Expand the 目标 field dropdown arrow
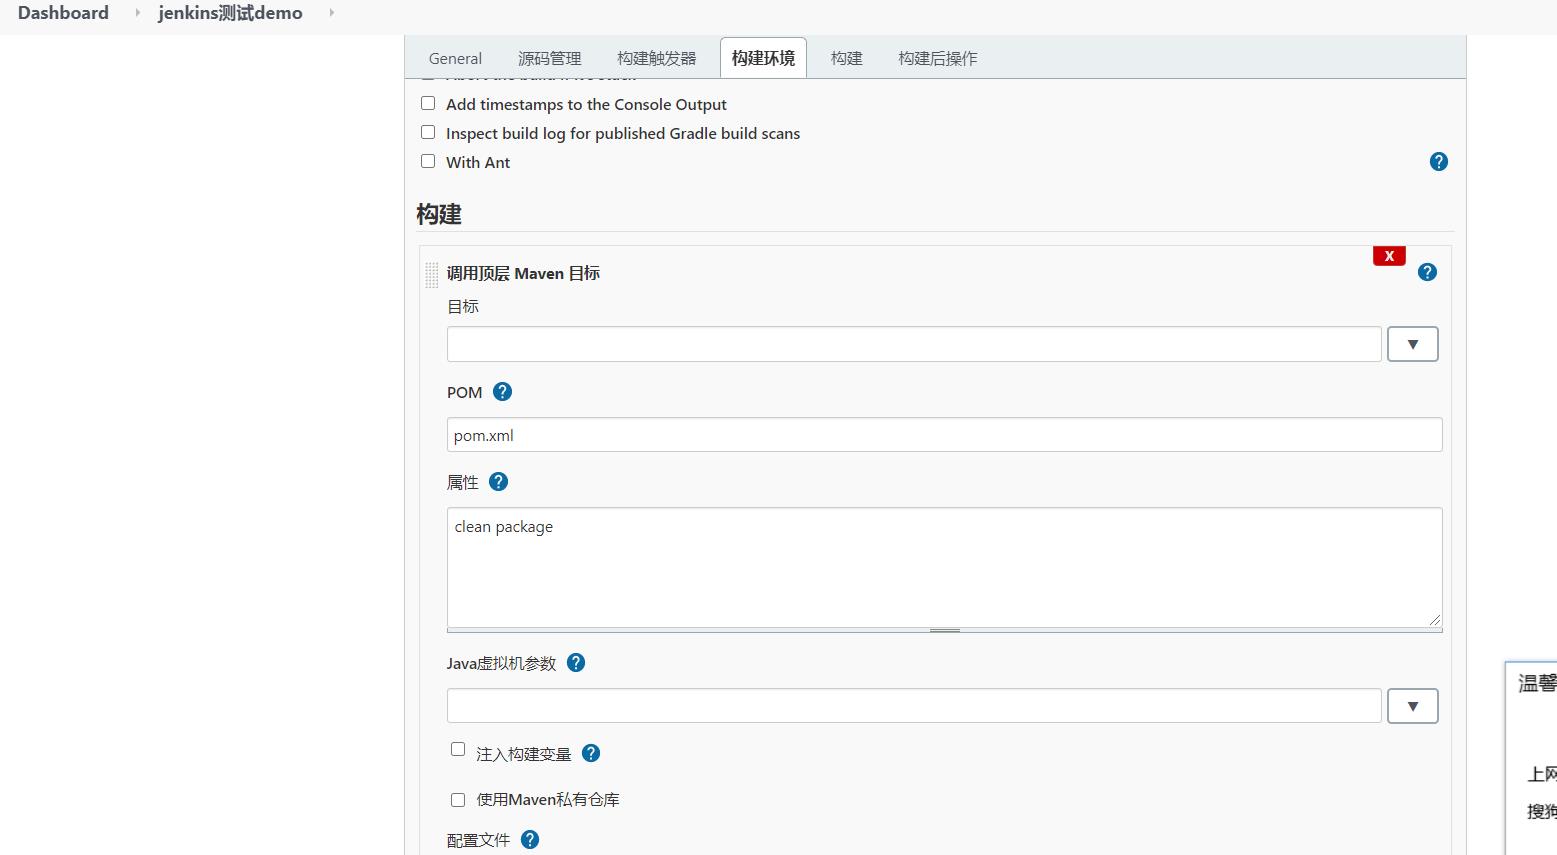Viewport: 1557px width, 855px height. [1413, 344]
